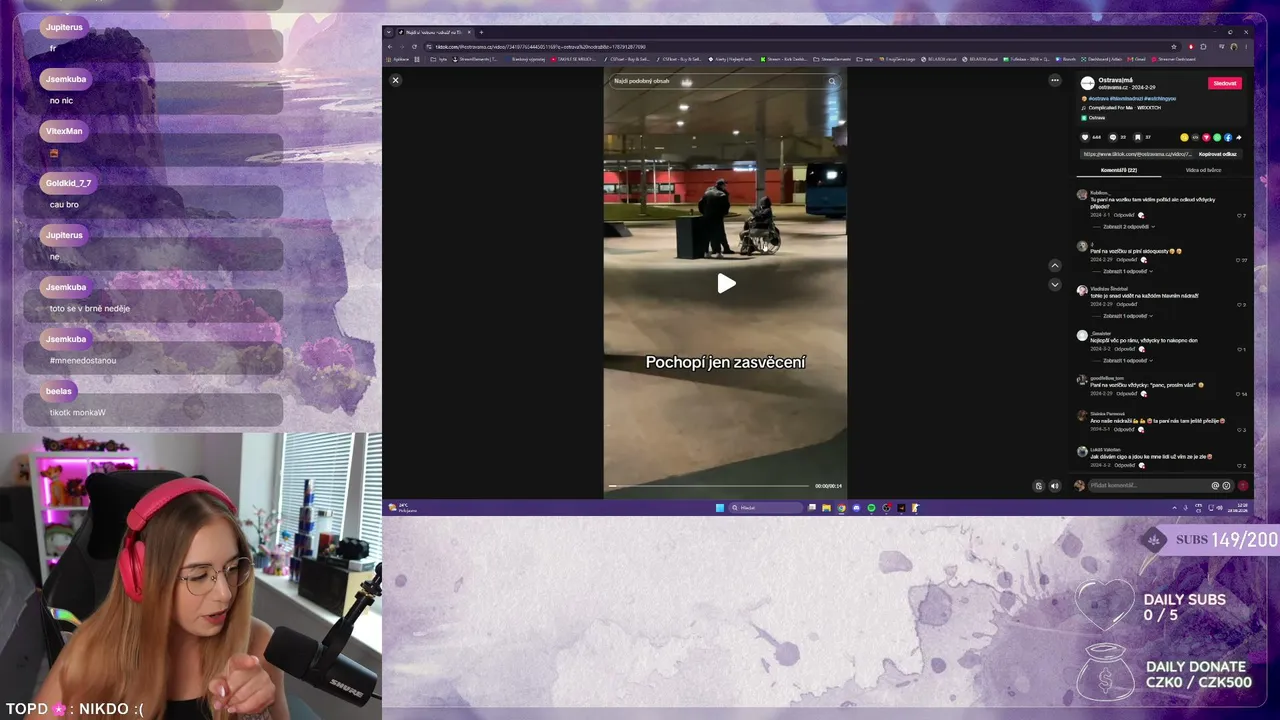Close the TikTok video viewer

[395, 80]
